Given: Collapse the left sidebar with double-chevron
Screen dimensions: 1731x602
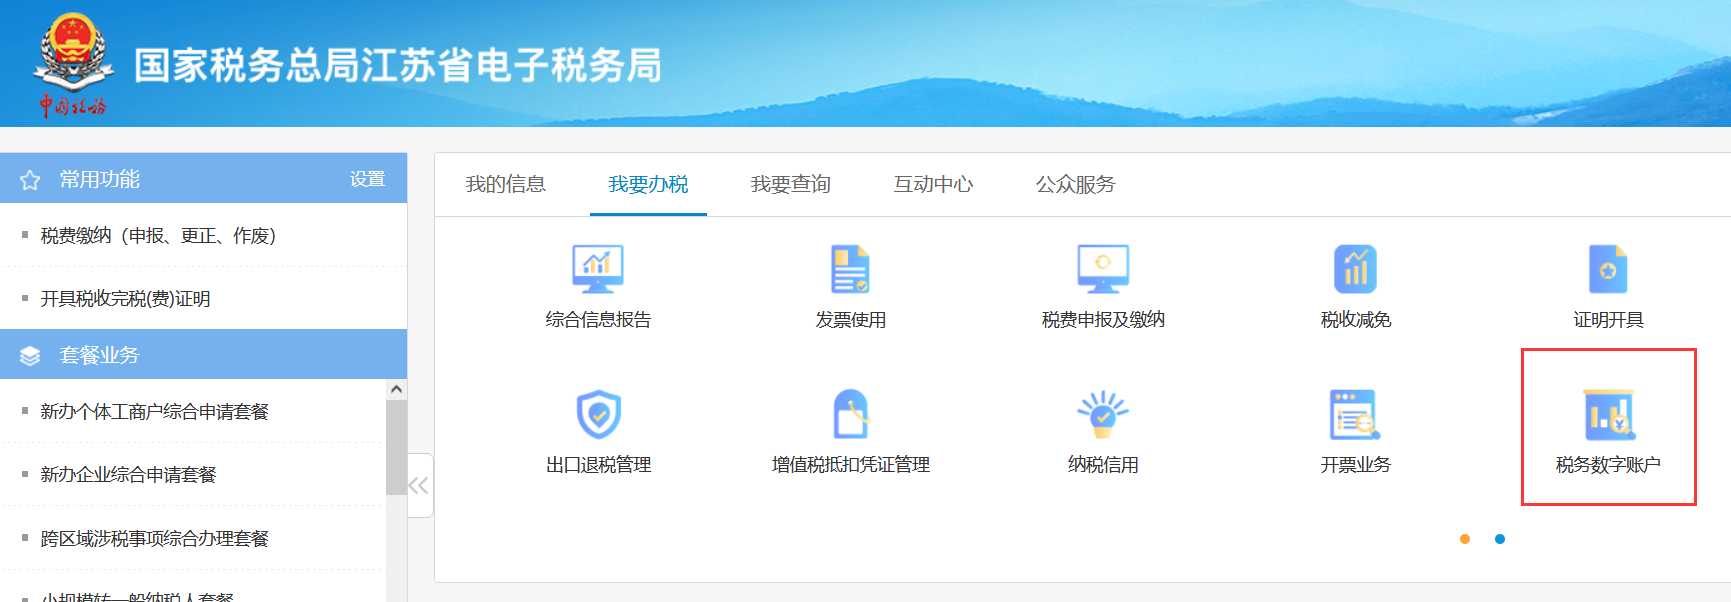Looking at the screenshot, I should point(419,486).
